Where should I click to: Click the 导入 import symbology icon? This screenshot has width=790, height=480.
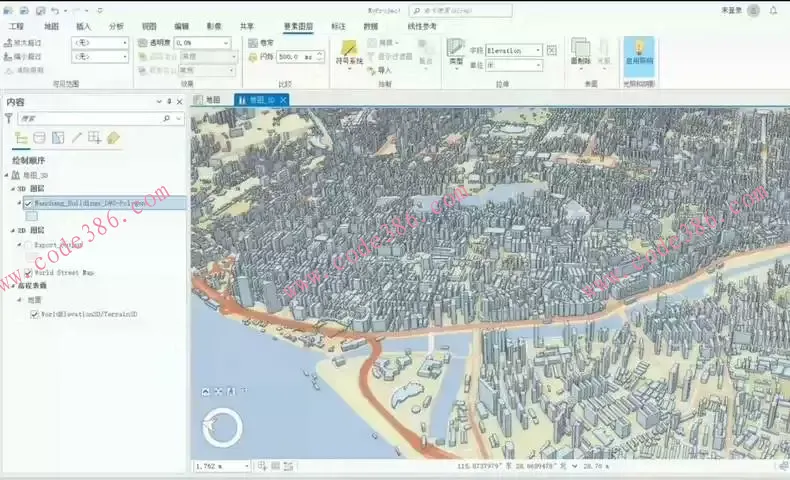(372, 71)
